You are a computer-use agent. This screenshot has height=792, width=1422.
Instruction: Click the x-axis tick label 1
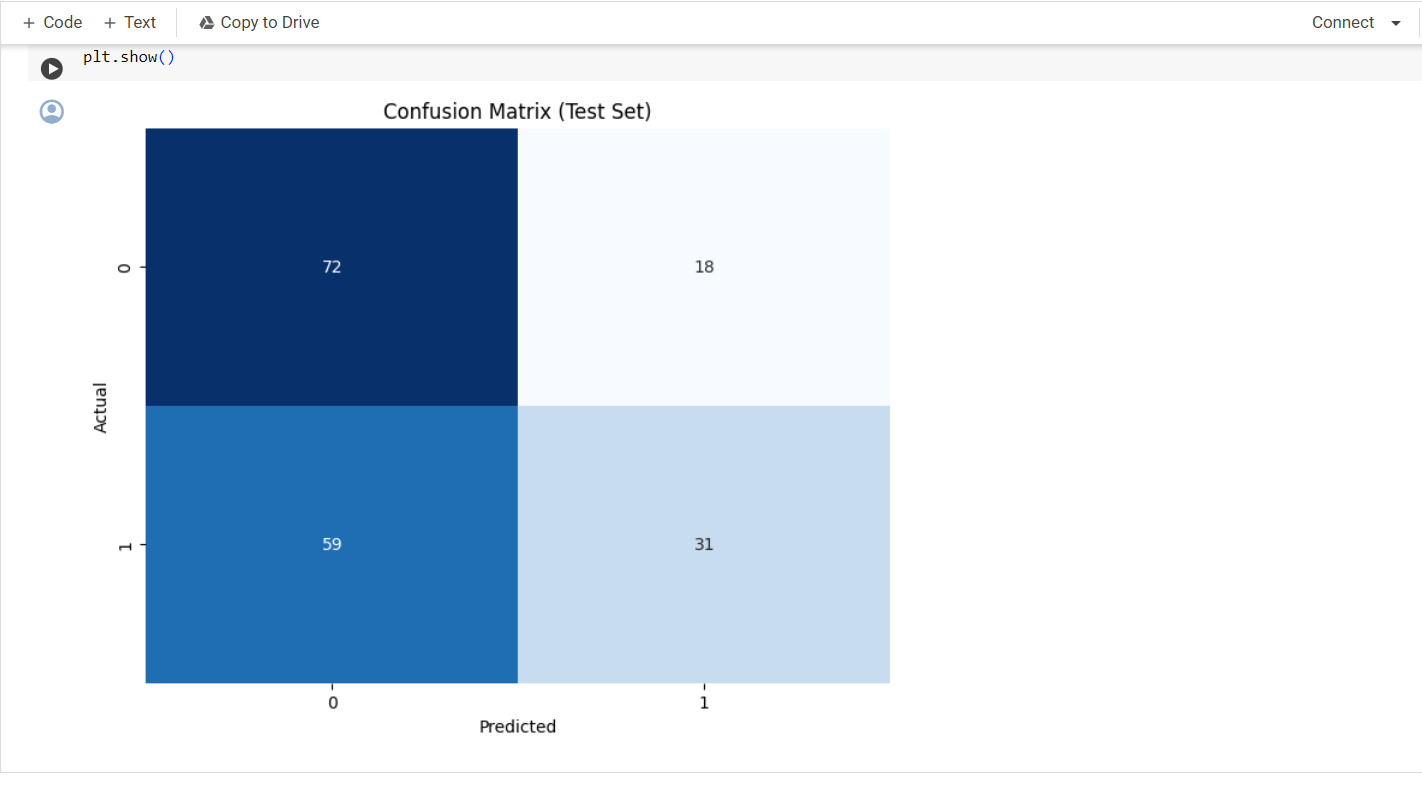[704, 702]
